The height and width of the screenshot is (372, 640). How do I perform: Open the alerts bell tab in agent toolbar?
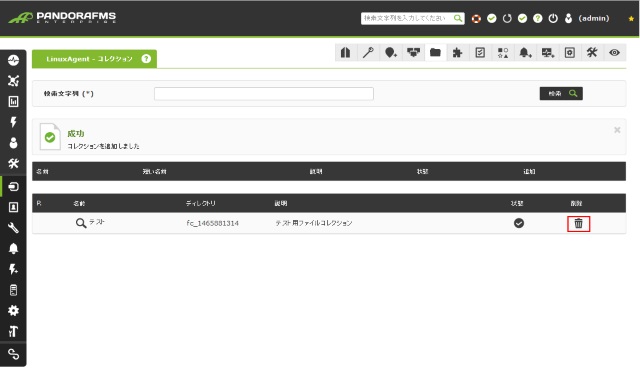point(525,52)
